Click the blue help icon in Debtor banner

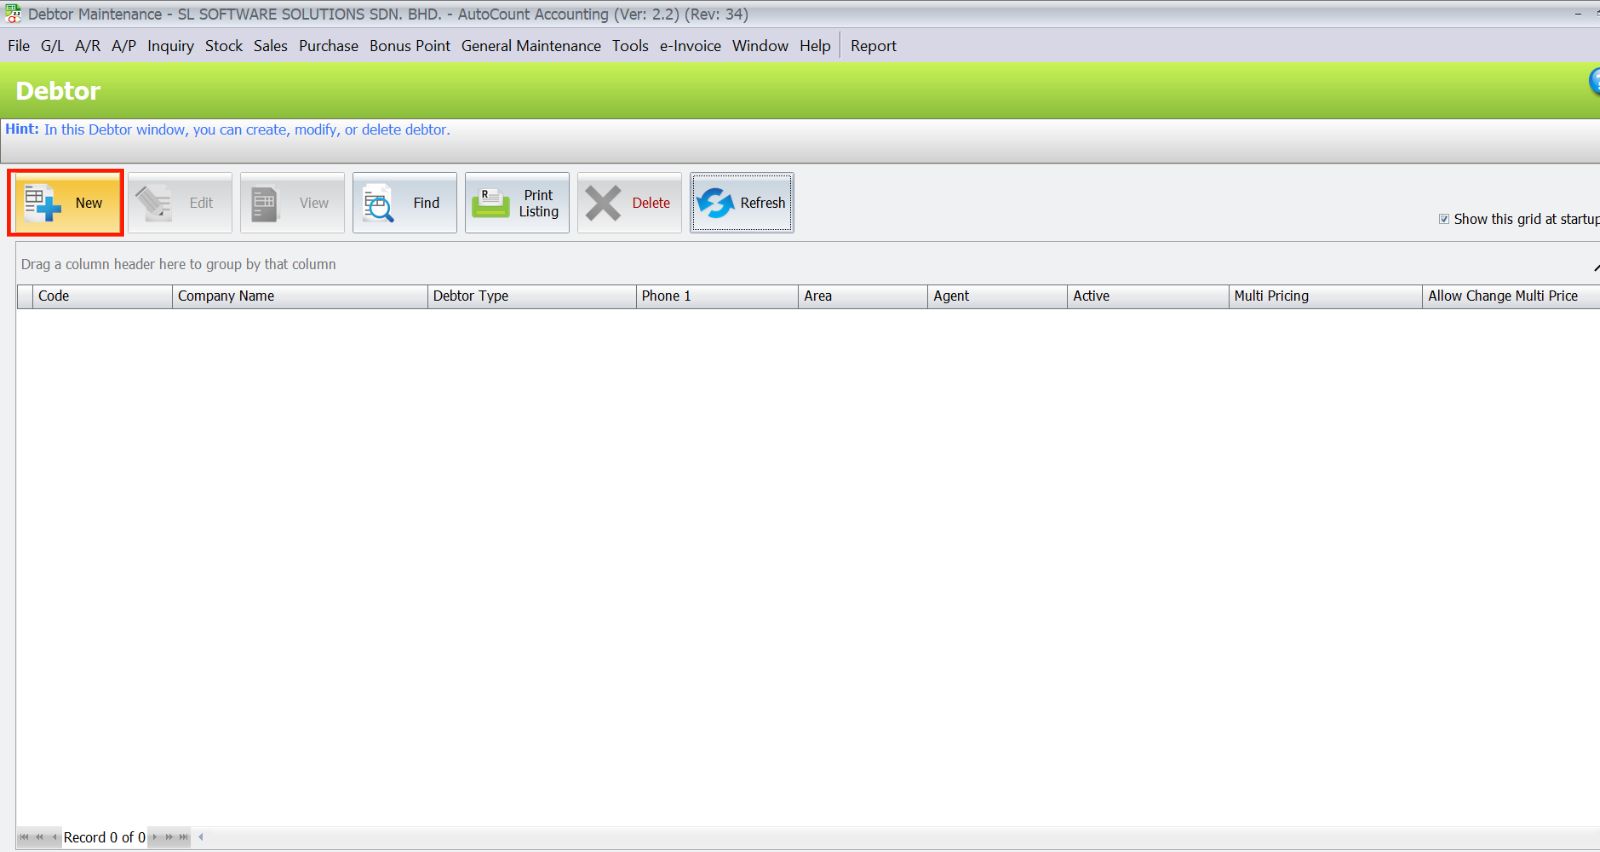click(x=1595, y=82)
